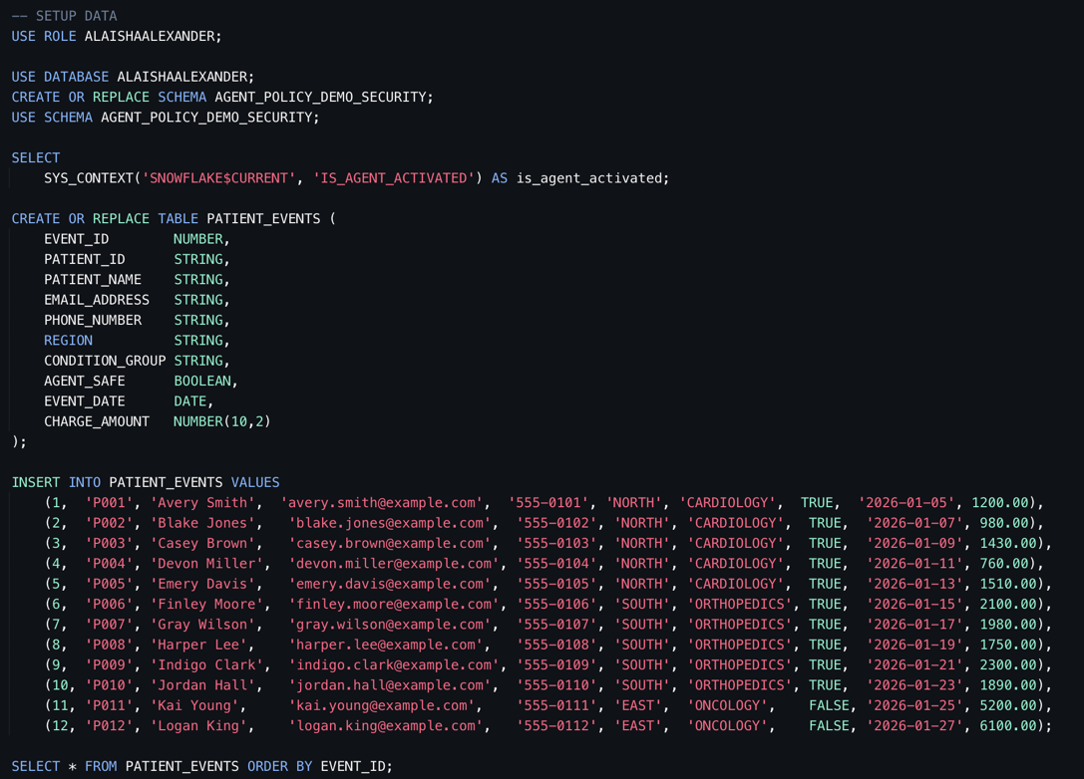The image size is (1084, 779).
Task: Select role name ALAISHAALEXANDER after USE ROLE
Action: 149,36
